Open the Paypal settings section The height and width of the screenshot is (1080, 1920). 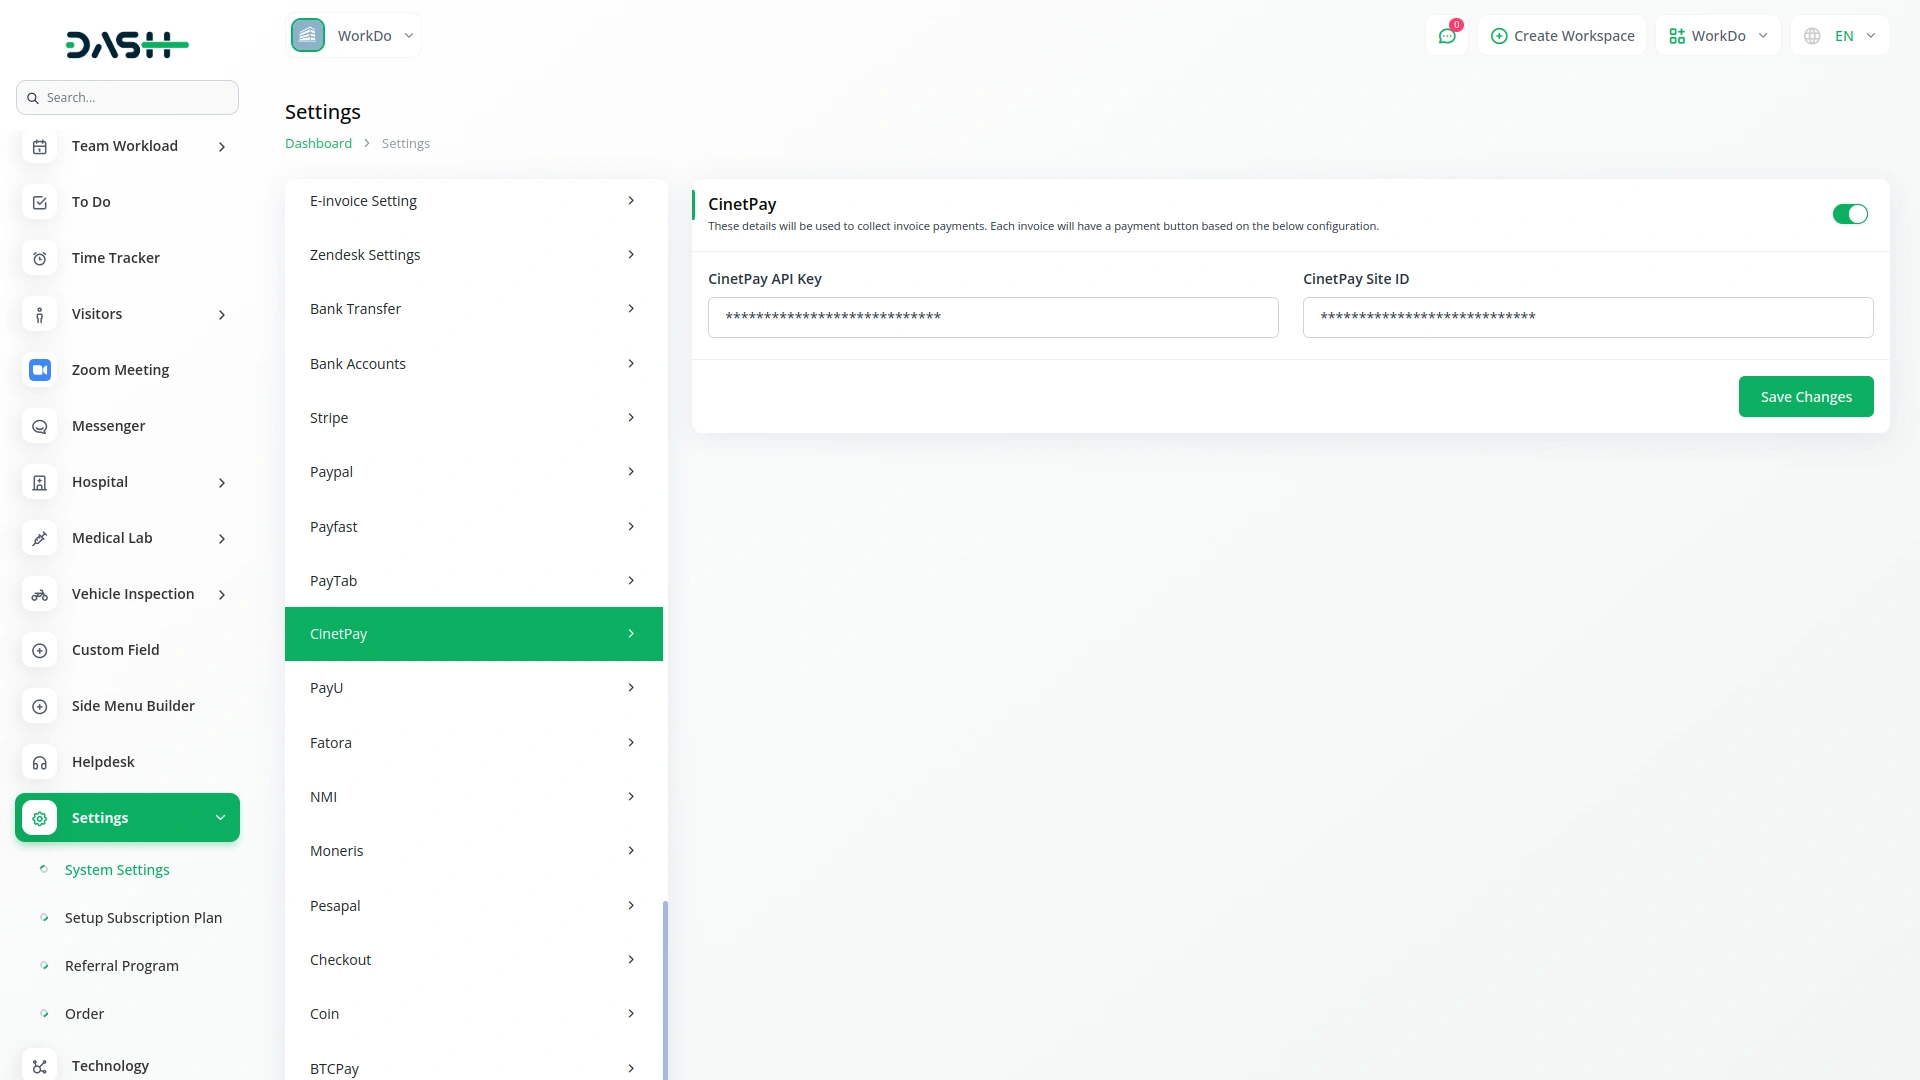[473, 472]
